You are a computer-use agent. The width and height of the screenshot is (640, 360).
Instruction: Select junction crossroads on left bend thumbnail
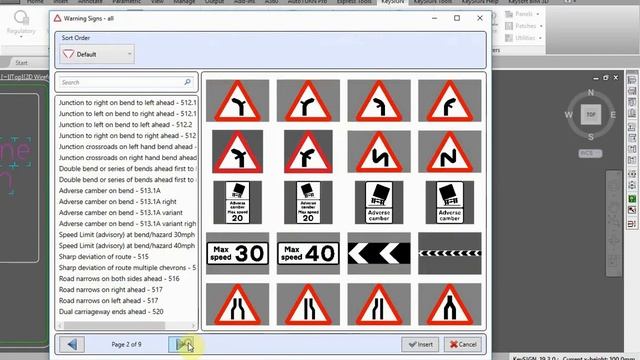(237, 151)
